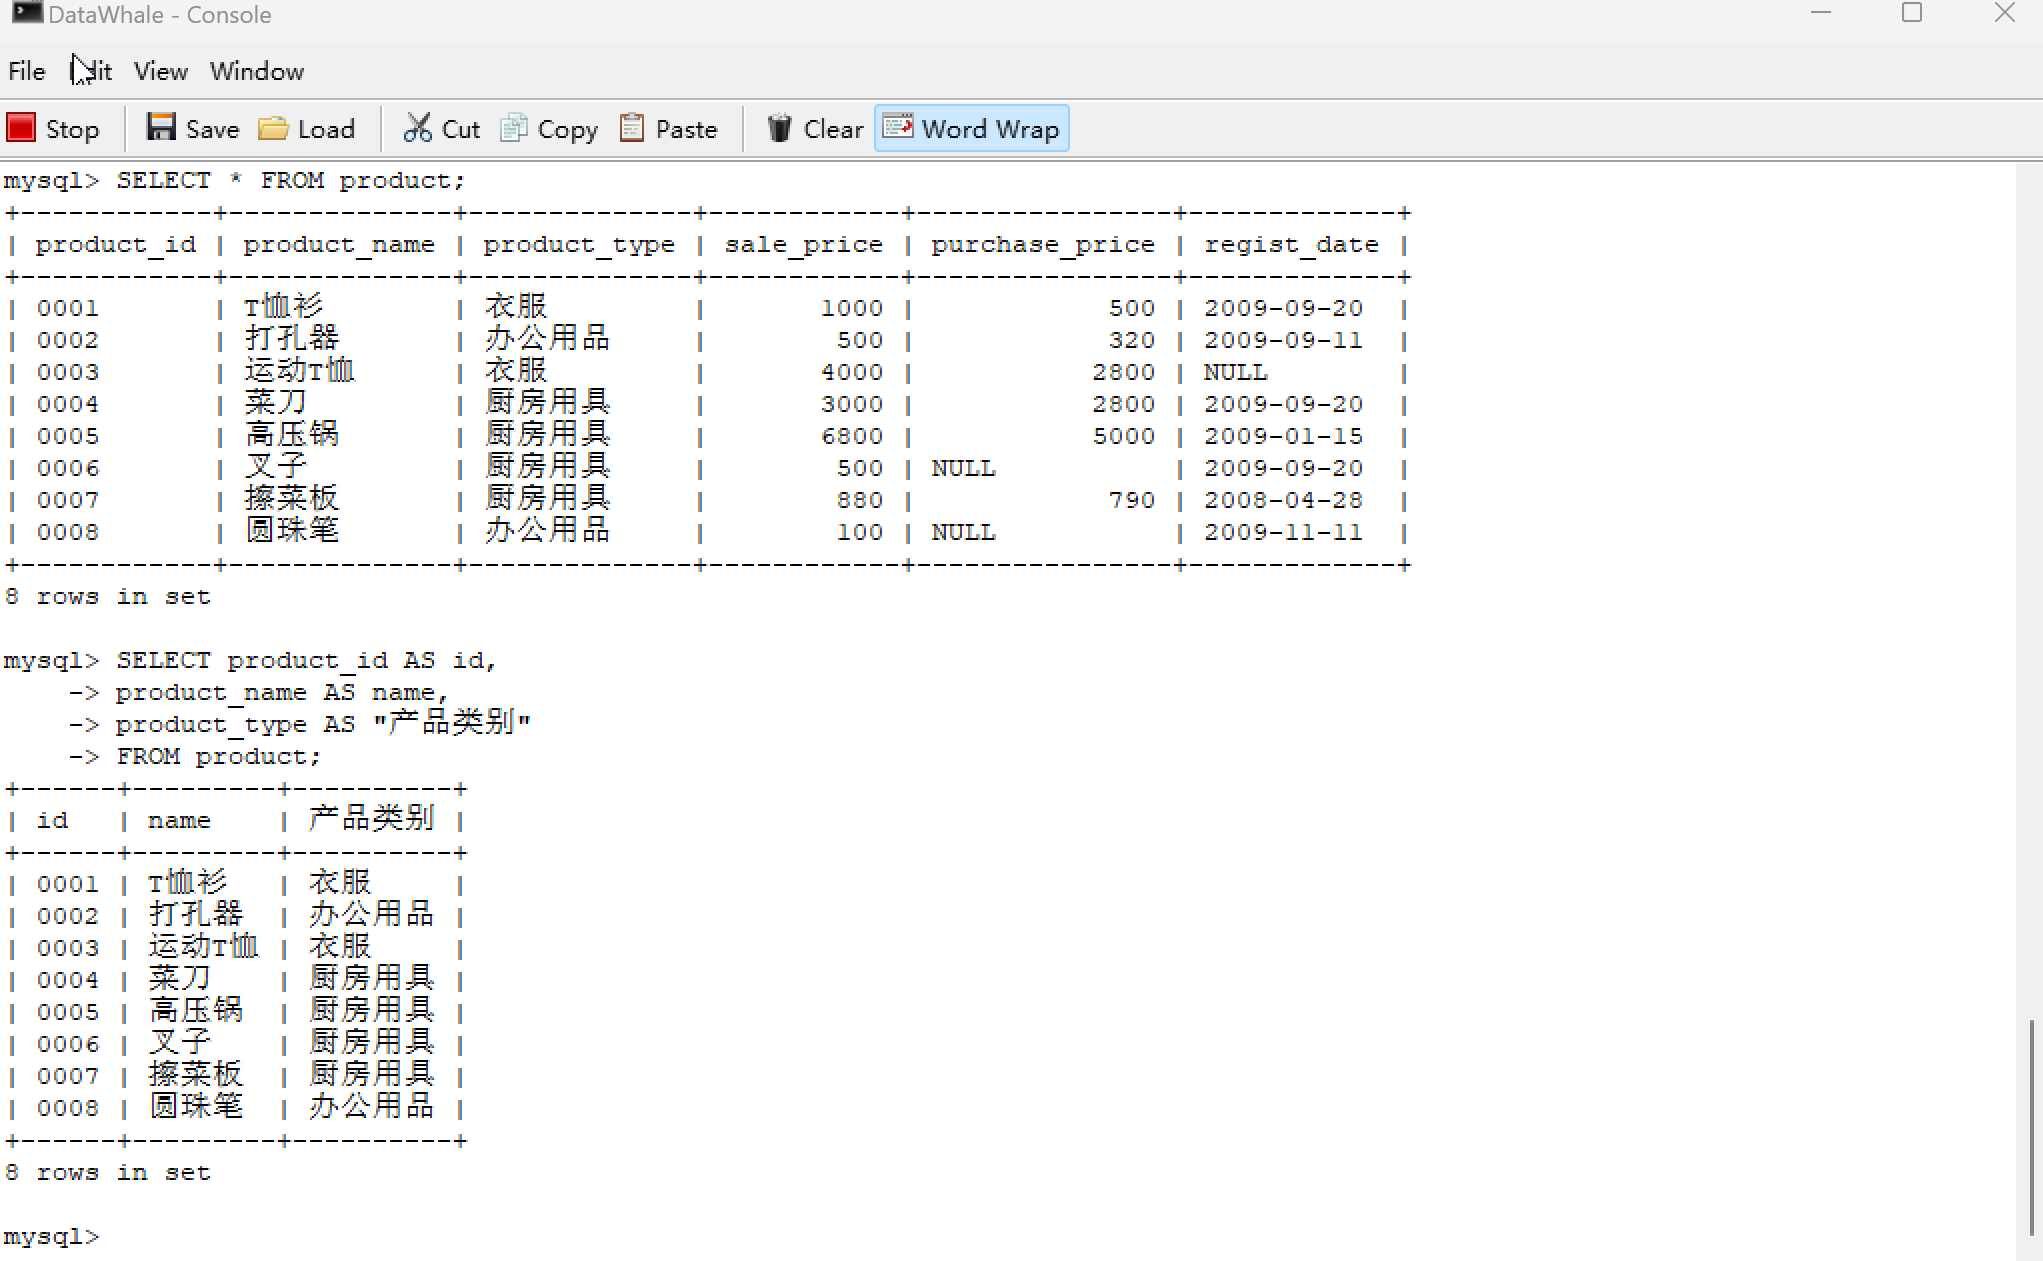This screenshot has height=1261, width=2043.
Task: Click the Paste text label in toolbar
Action: tap(686, 130)
